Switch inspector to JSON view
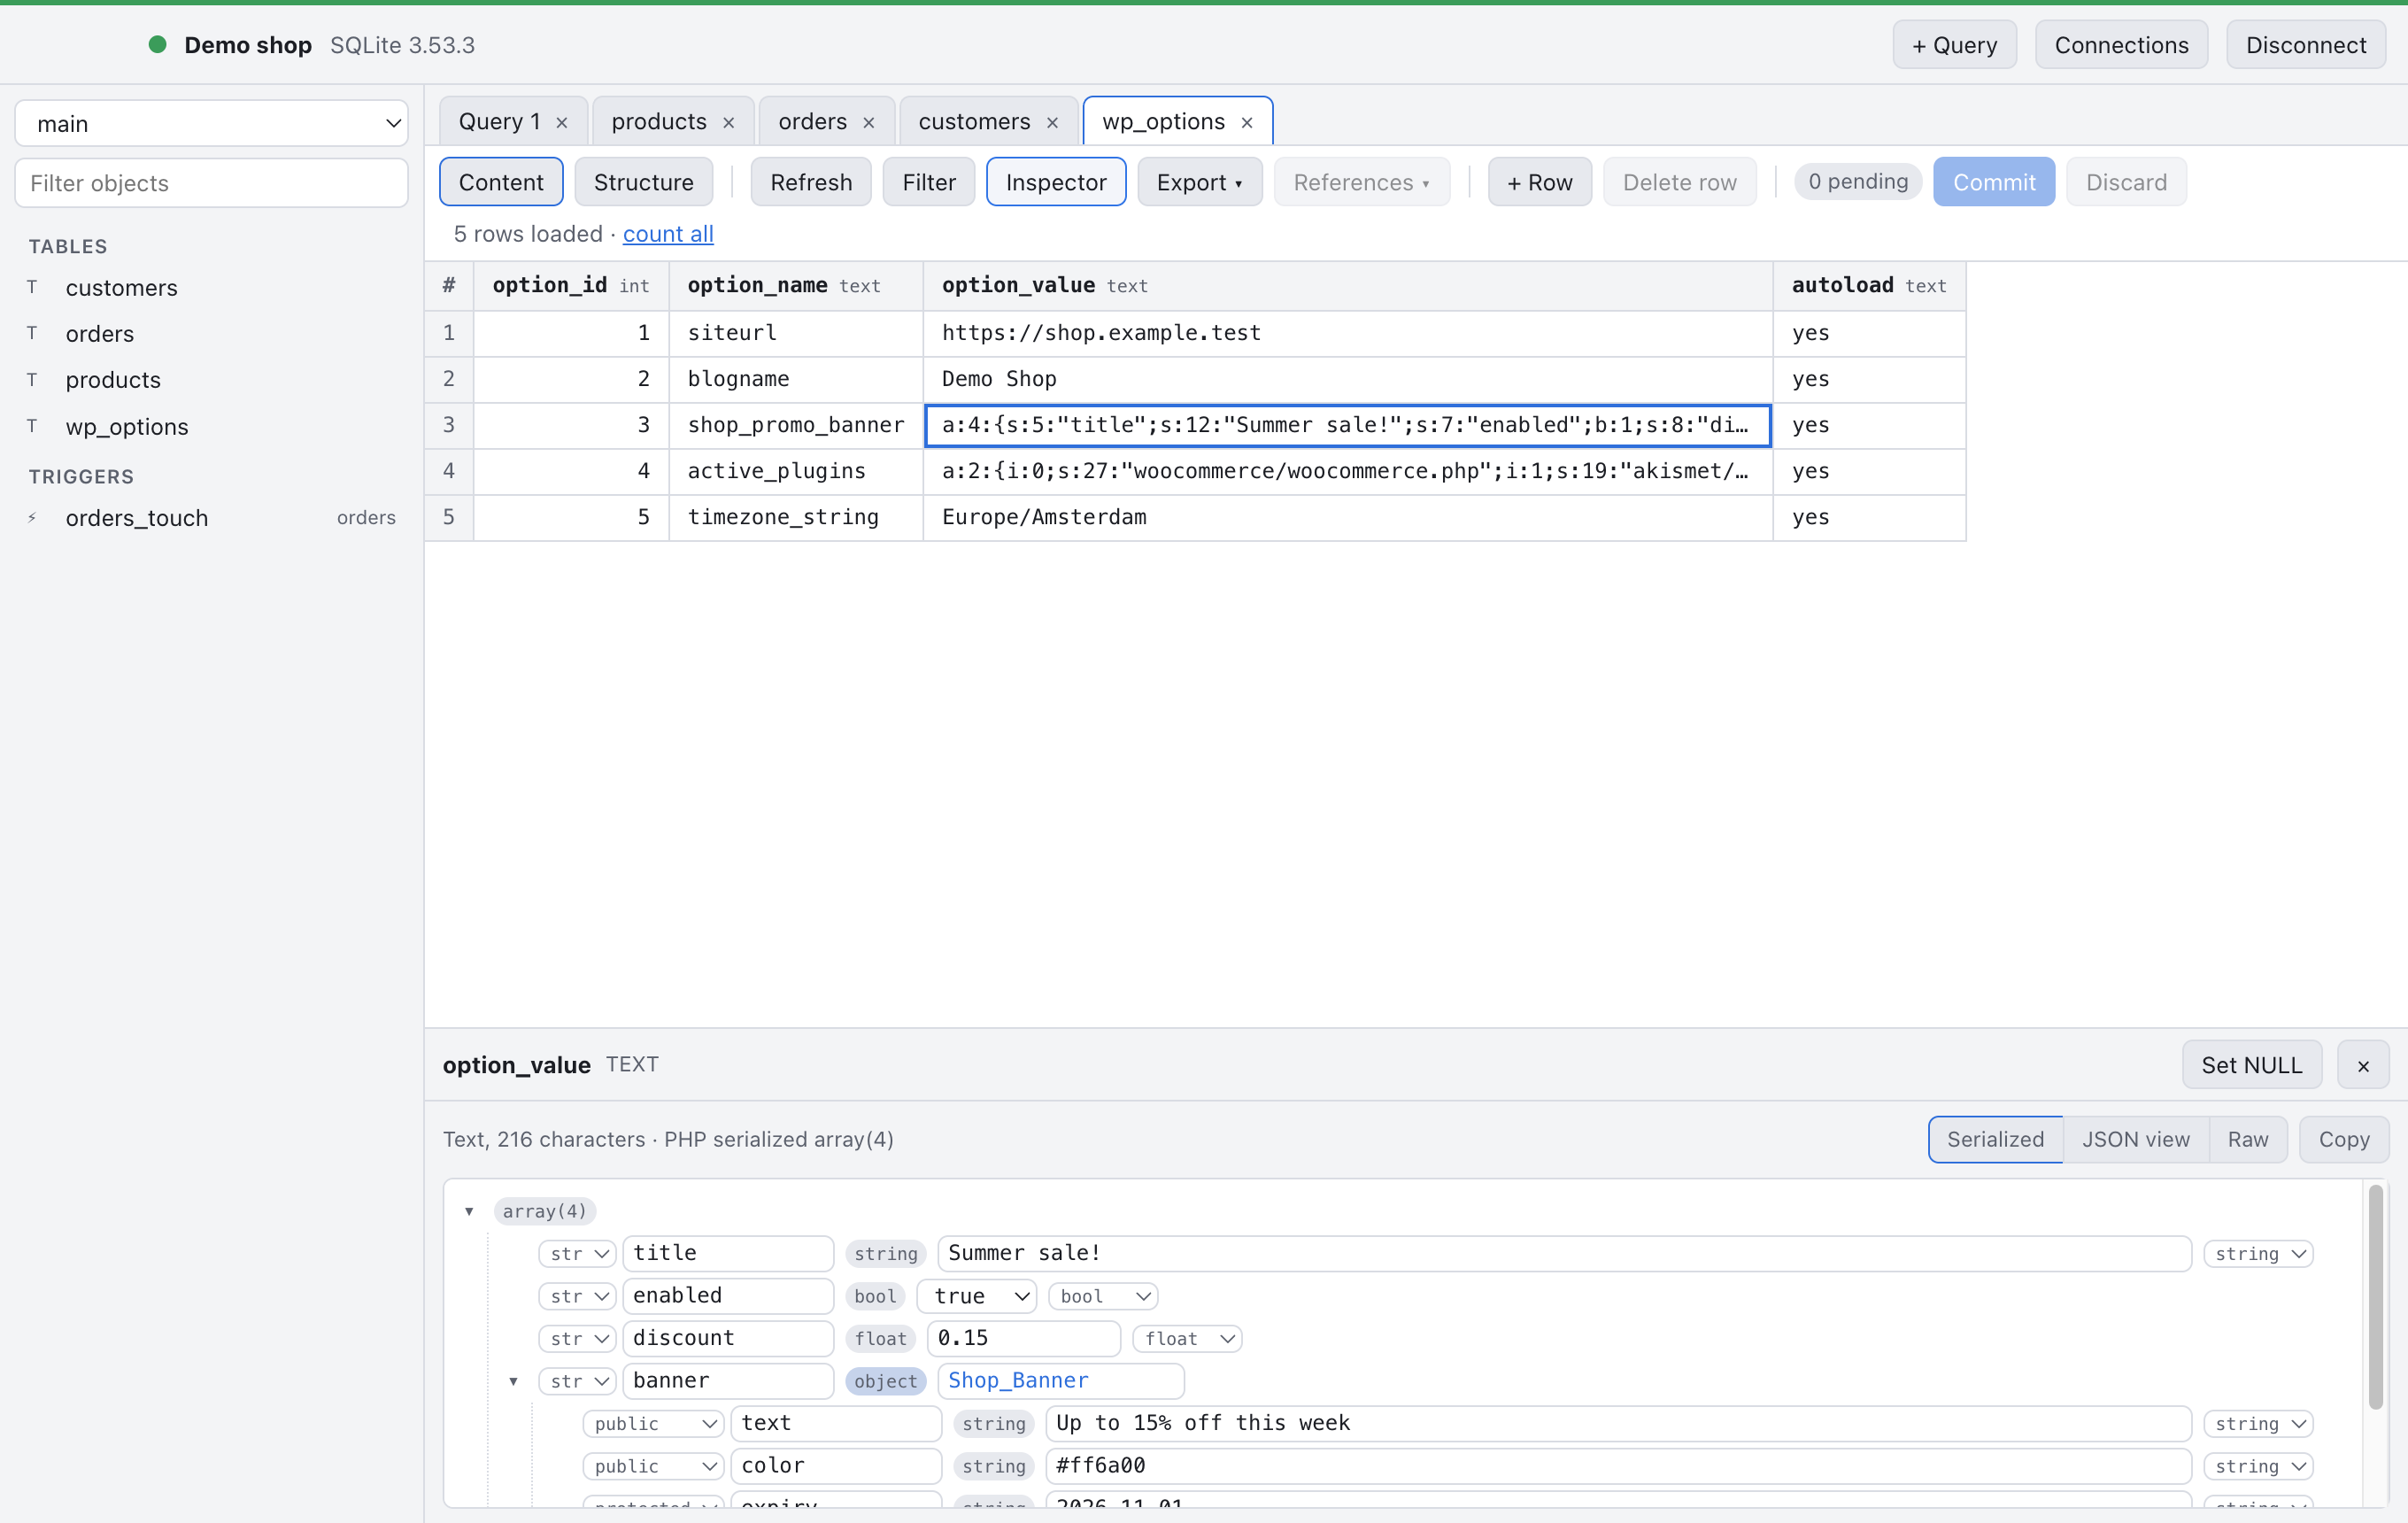 2136,1140
